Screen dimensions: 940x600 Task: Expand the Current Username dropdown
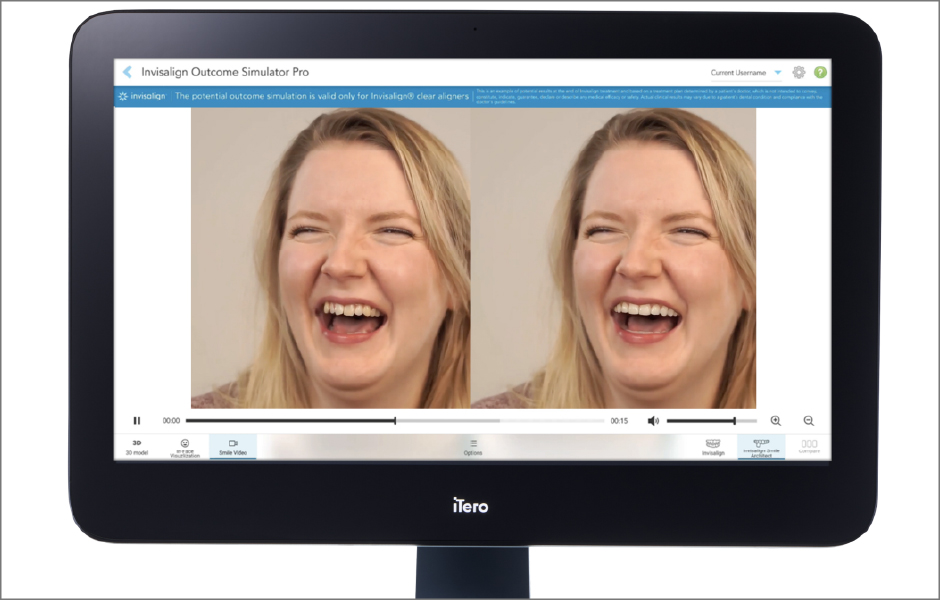(x=738, y=73)
